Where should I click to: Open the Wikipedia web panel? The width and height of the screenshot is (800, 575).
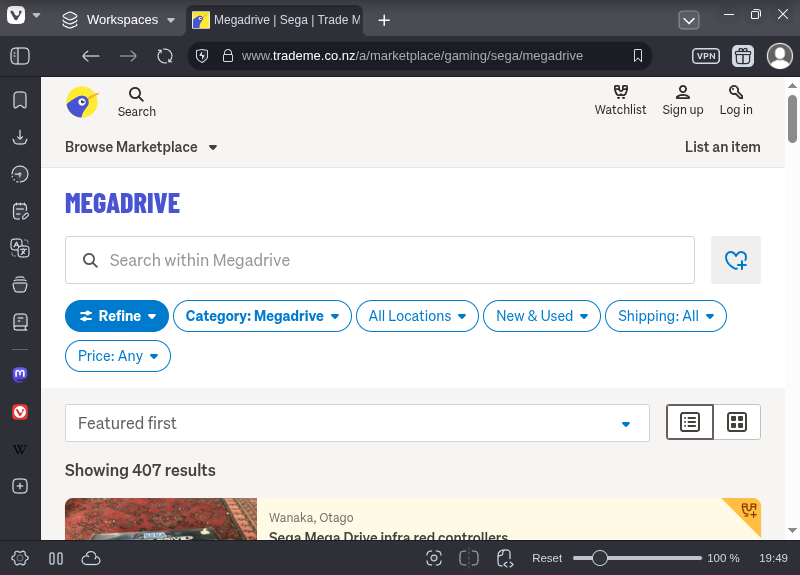coord(19,449)
